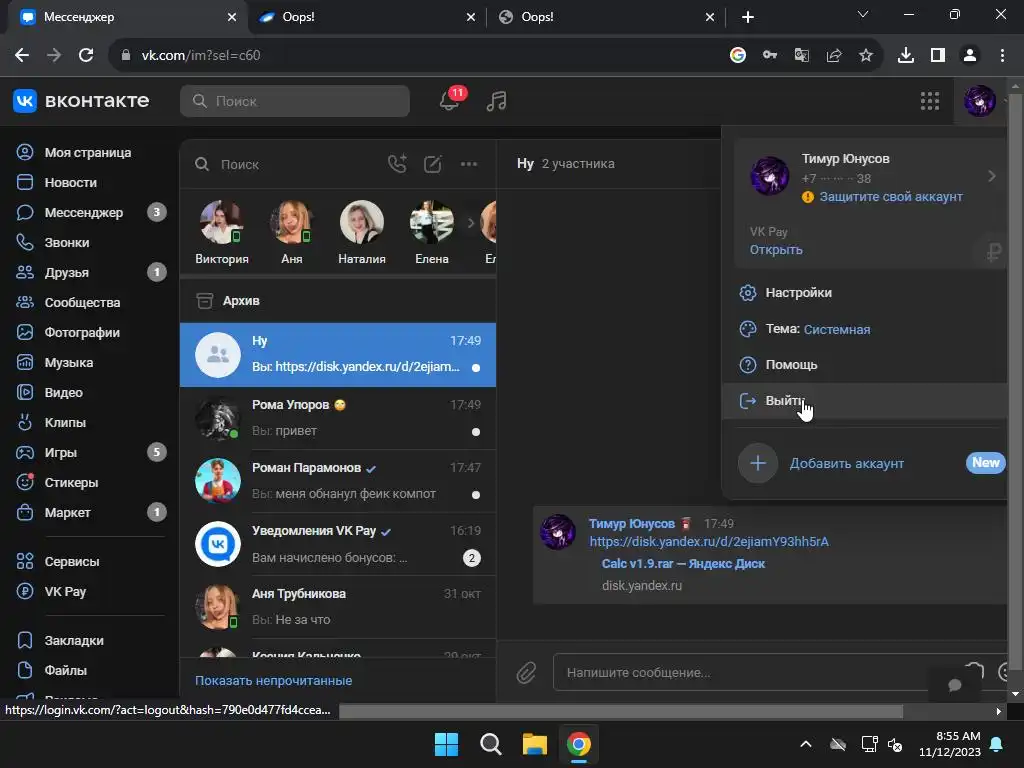
Task: Open Игры in sidebar
Action: click(60, 453)
